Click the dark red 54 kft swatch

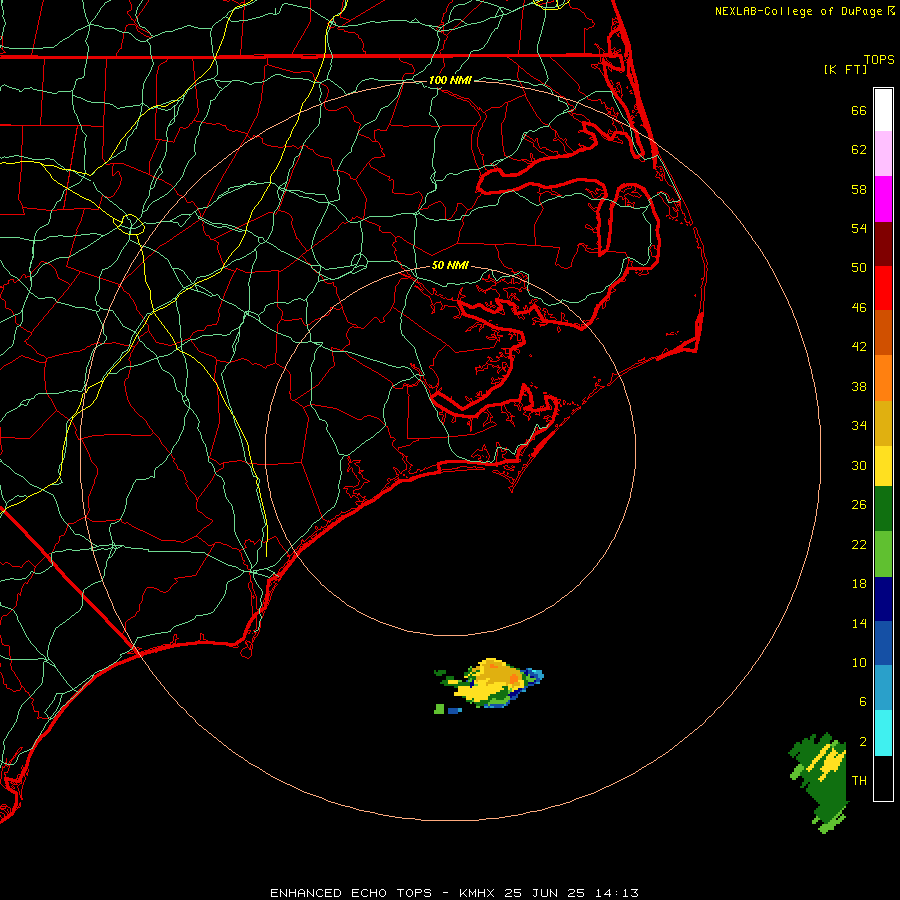point(883,243)
